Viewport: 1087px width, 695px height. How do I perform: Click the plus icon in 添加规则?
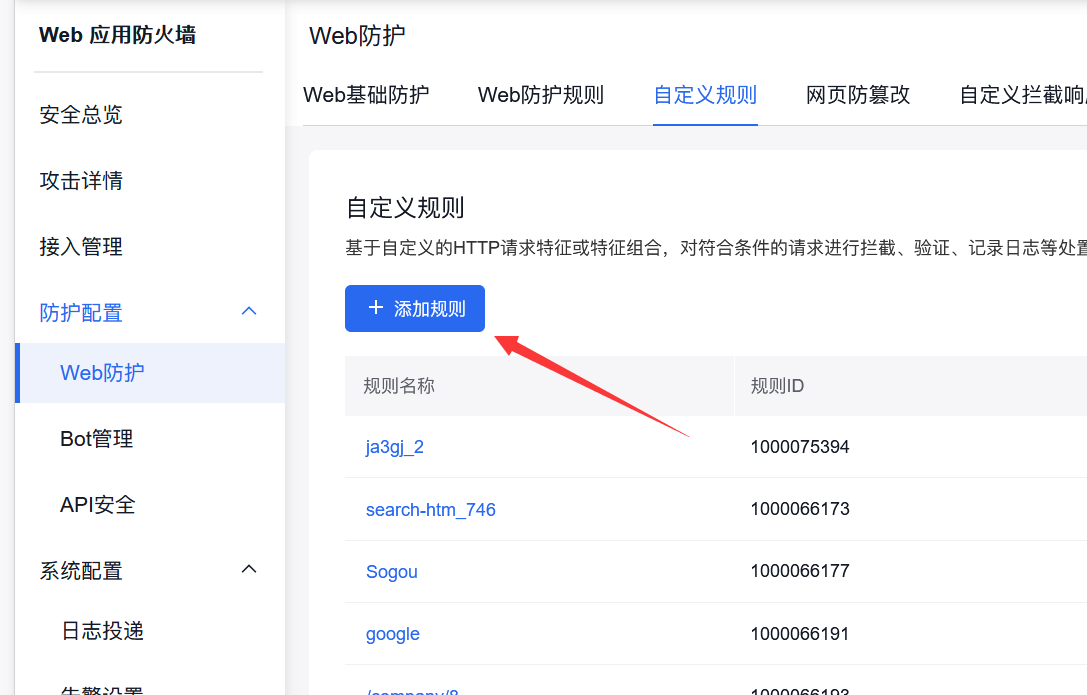pos(376,308)
